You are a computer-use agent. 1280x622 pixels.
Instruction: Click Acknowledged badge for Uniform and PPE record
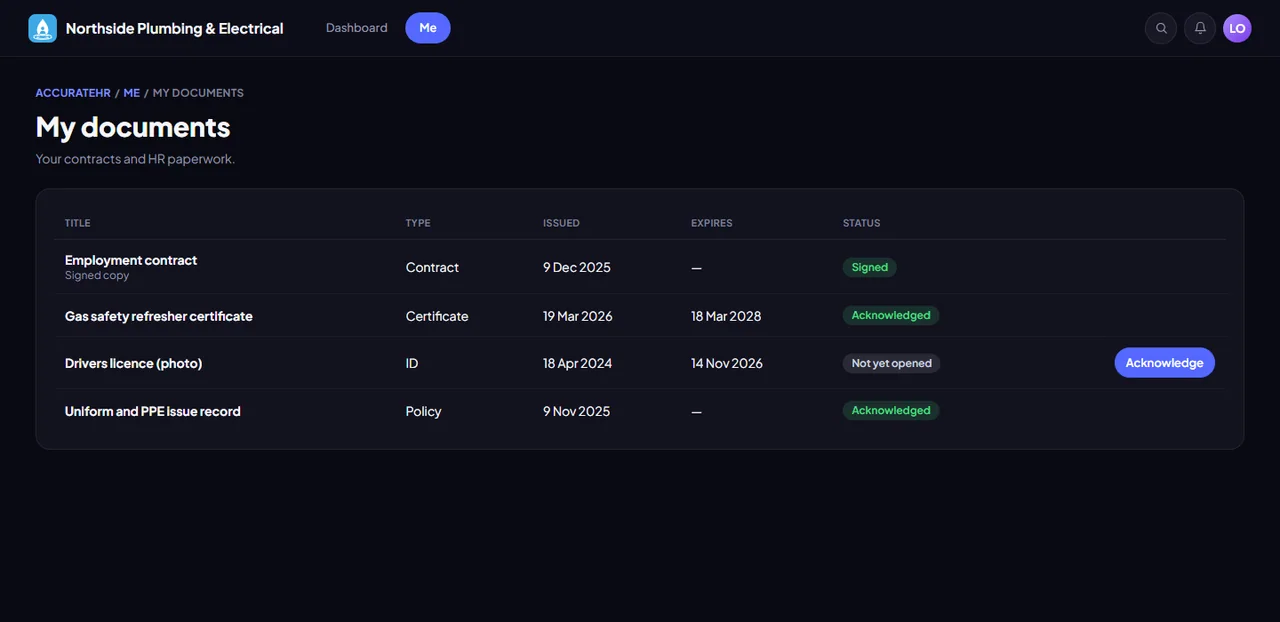(x=891, y=410)
